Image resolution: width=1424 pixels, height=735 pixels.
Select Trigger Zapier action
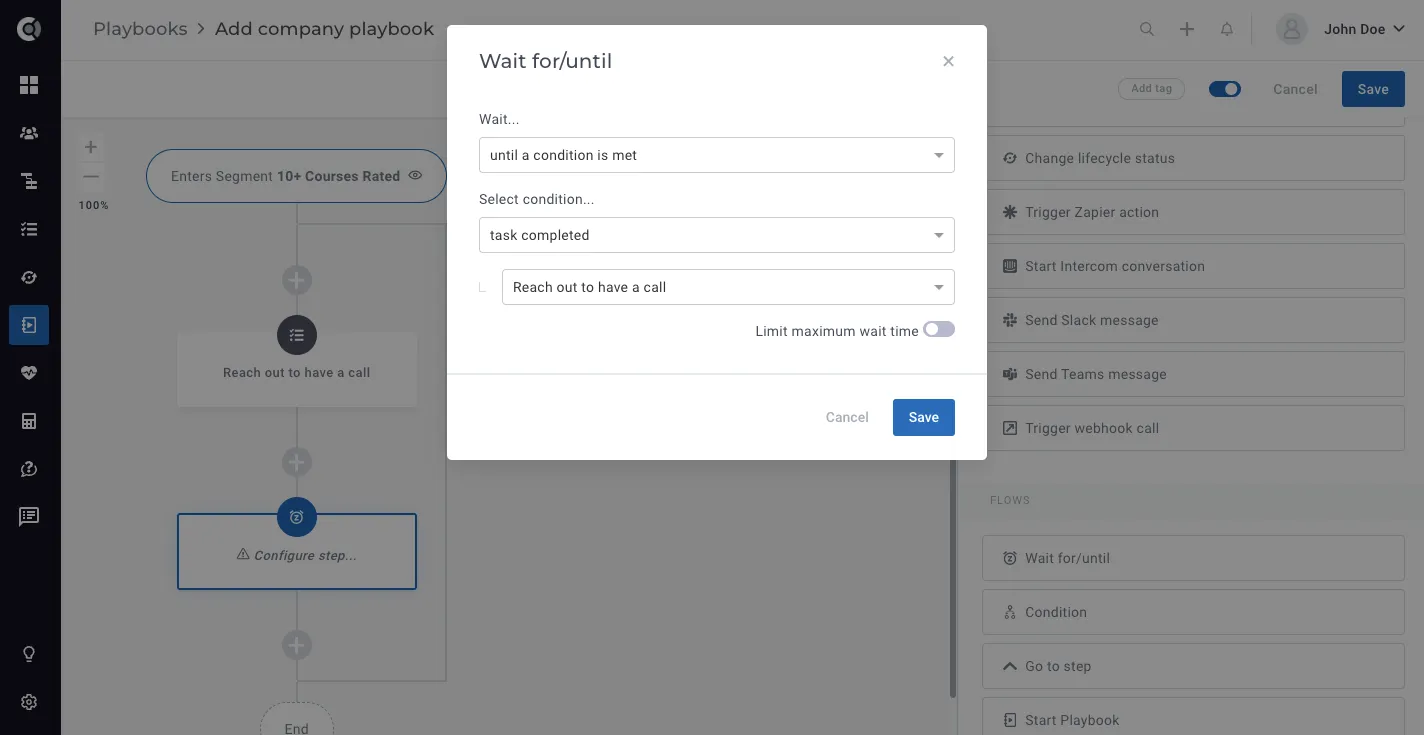tap(1193, 212)
